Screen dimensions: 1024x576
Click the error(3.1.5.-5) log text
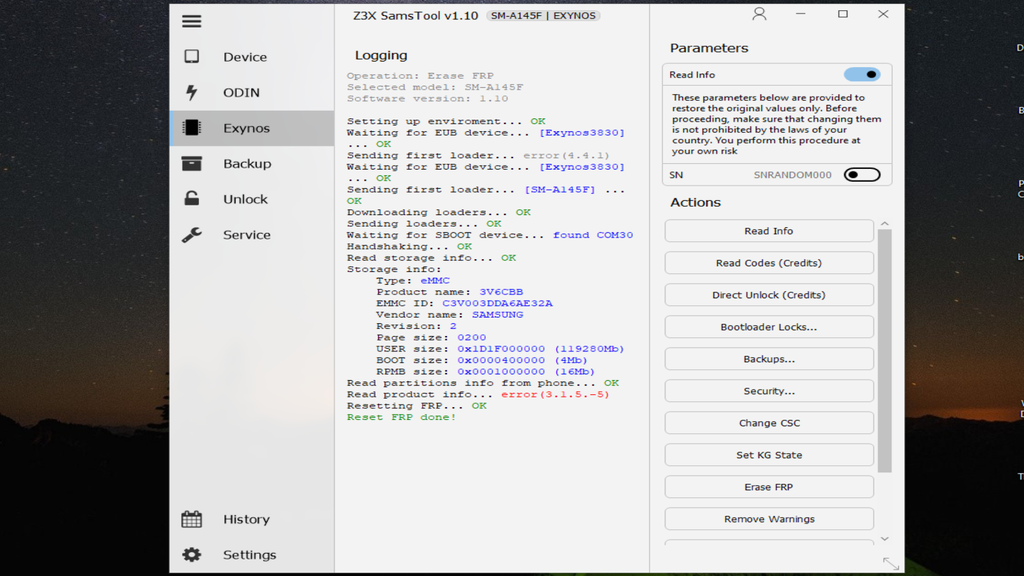555,394
